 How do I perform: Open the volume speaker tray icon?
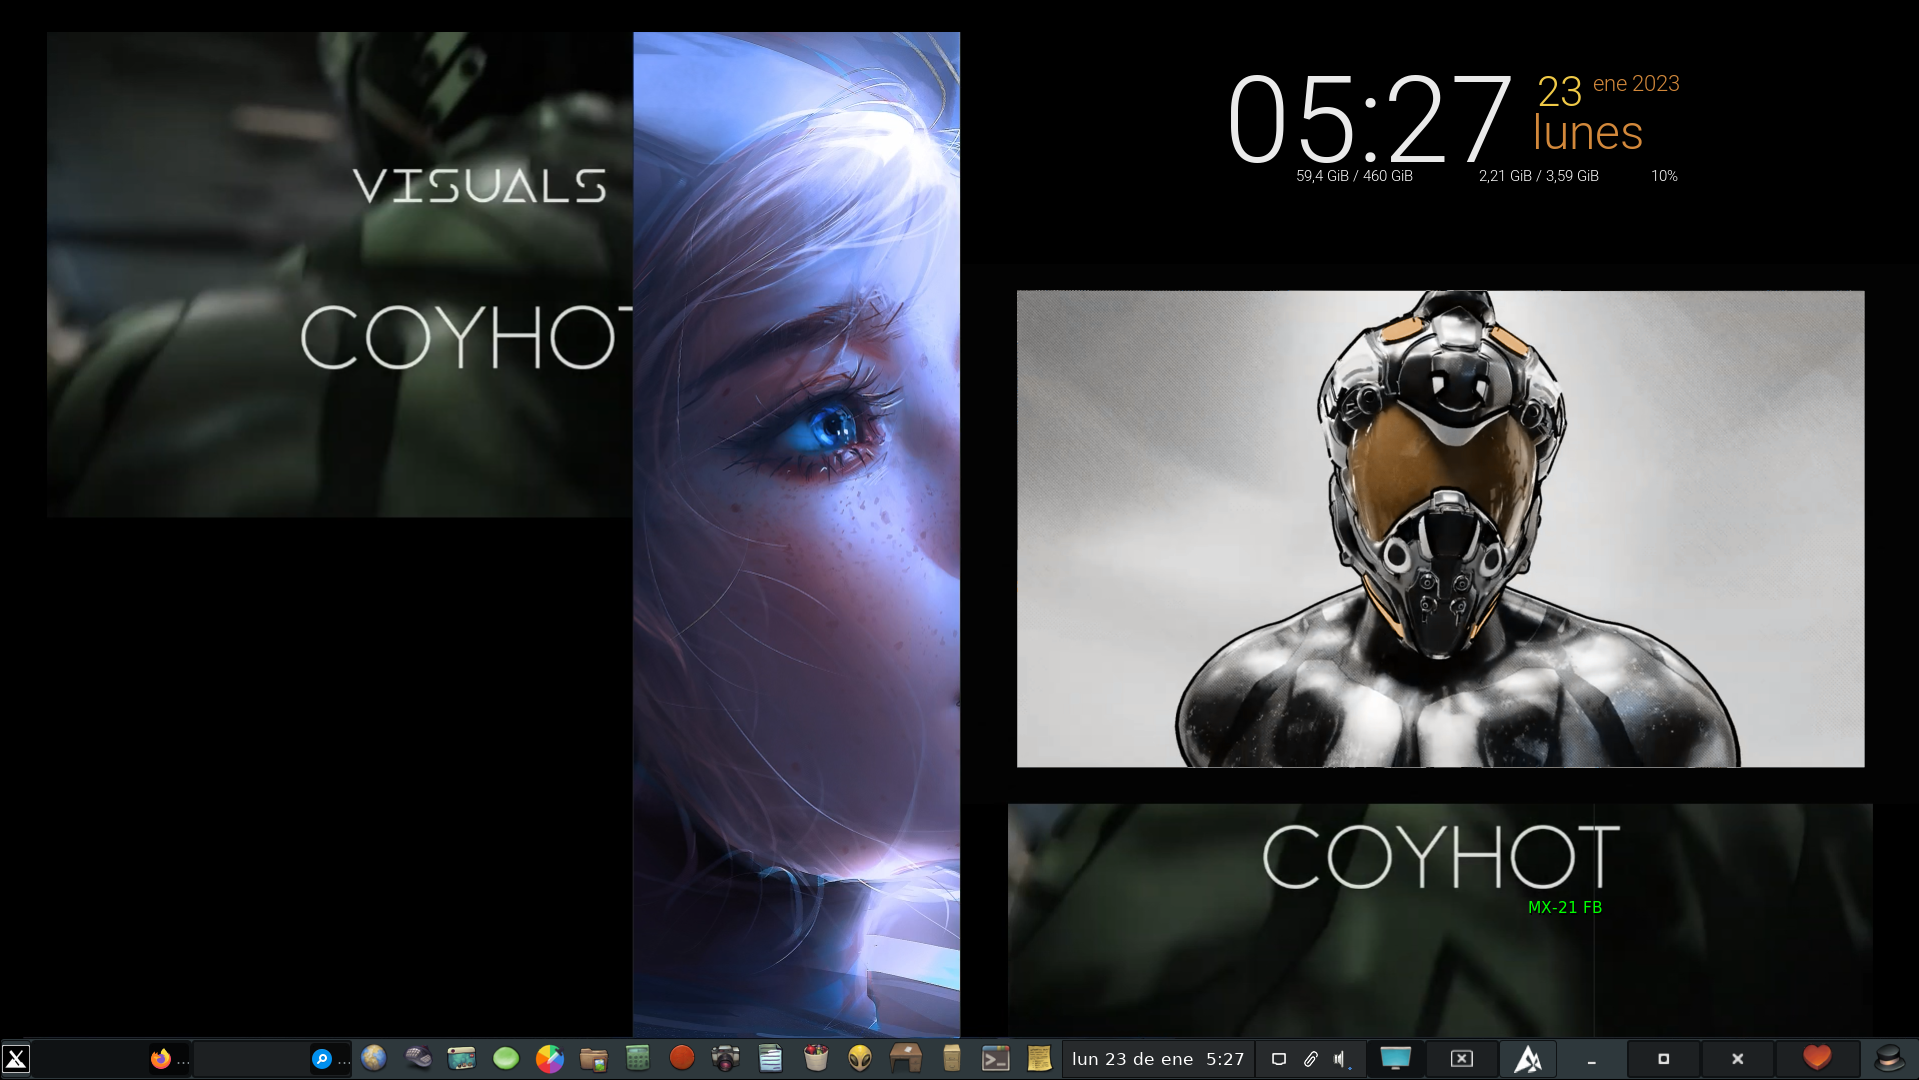[x=1341, y=1059]
